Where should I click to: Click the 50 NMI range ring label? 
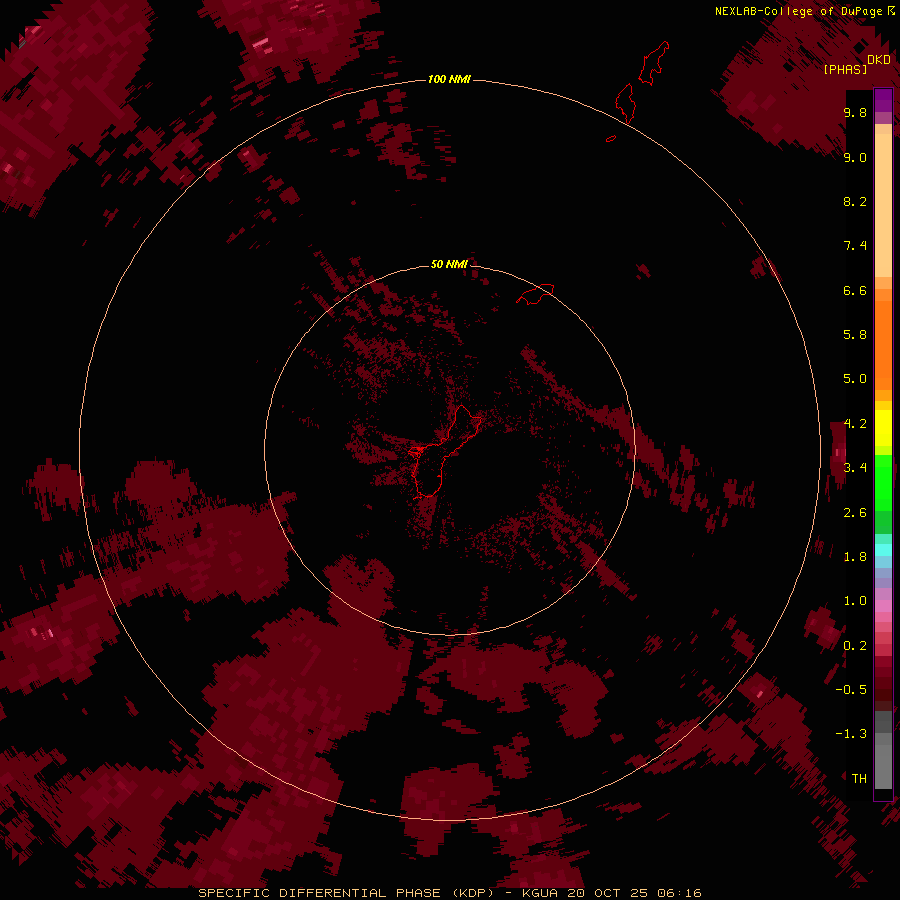click(449, 264)
